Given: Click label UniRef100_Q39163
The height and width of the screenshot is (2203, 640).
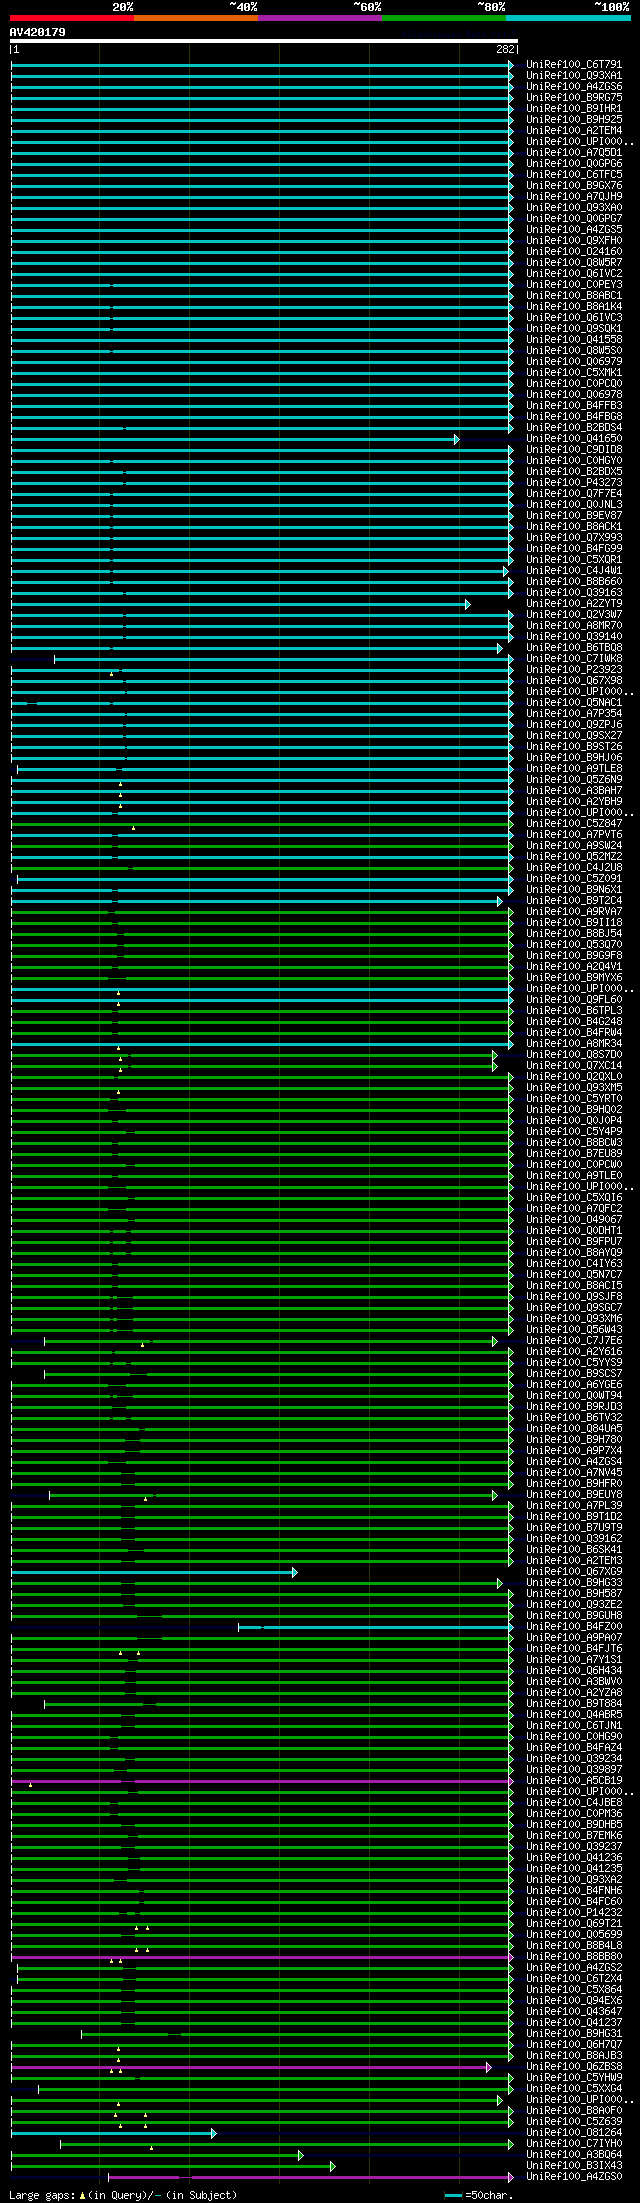Looking at the screenshot, I should click(574, 593).
